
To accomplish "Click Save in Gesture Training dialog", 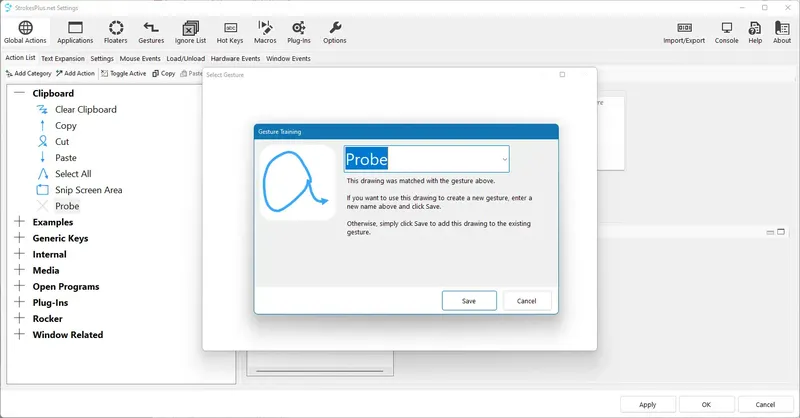I will [469, 301].
